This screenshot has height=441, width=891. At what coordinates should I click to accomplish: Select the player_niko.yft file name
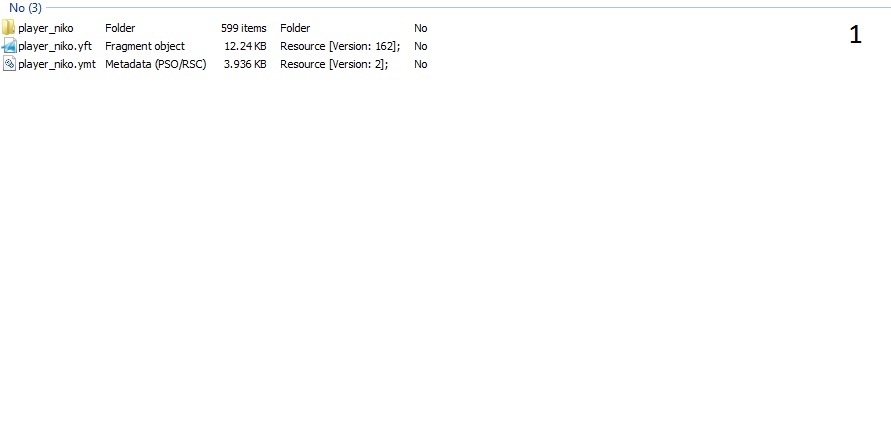[55, 46]
